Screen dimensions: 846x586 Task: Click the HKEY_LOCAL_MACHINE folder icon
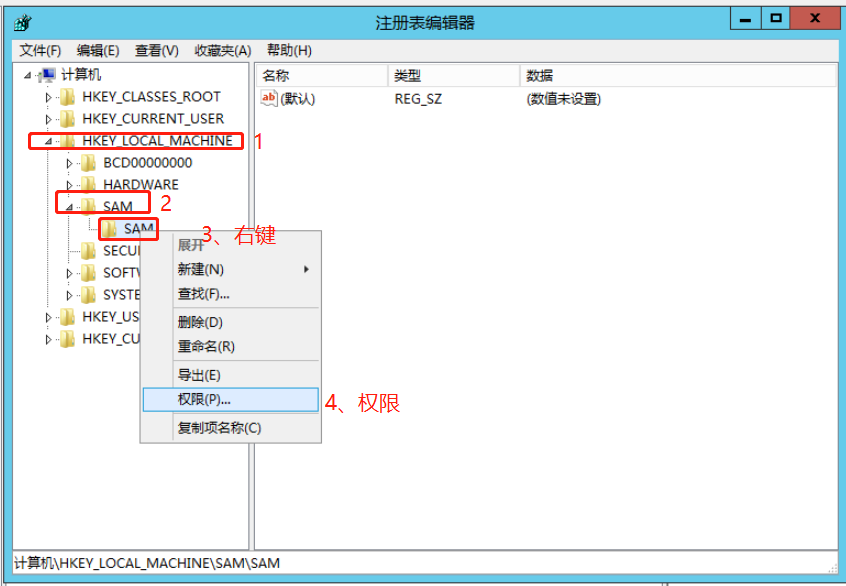[x=68, y=141]
